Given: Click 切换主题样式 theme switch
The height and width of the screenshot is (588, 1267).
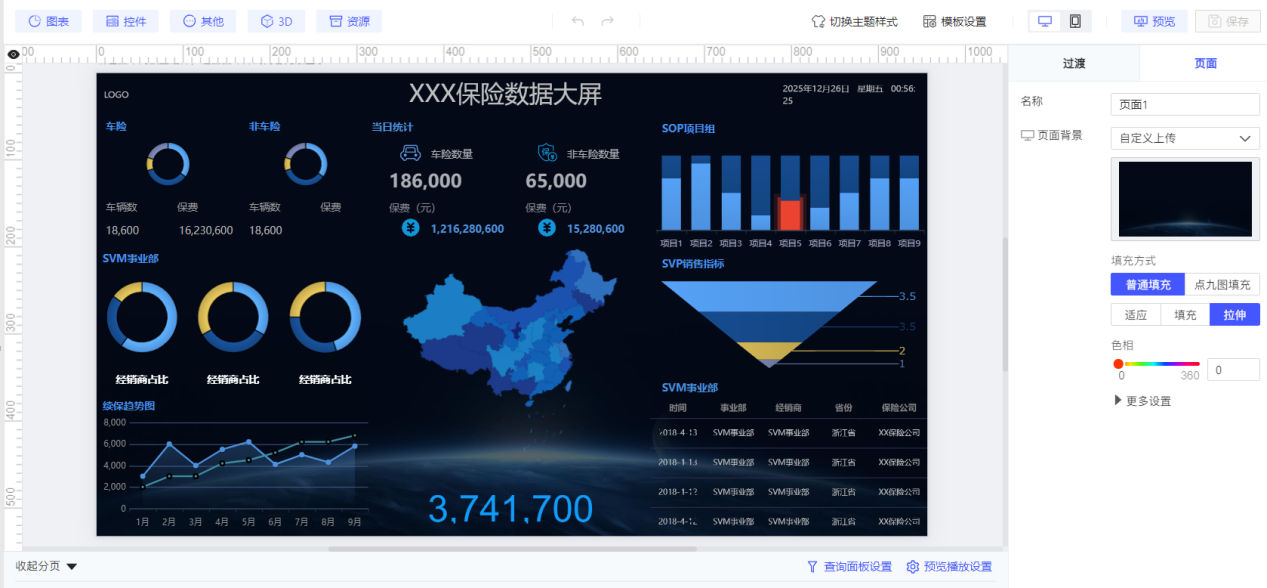Looking at the screenshot, I should (x=854, y=21).
